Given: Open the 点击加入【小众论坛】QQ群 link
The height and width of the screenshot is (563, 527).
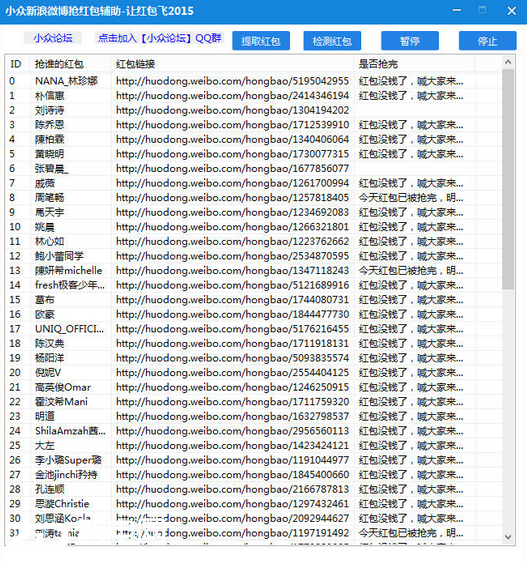Looking at the screenshot, I should (160, 38).
